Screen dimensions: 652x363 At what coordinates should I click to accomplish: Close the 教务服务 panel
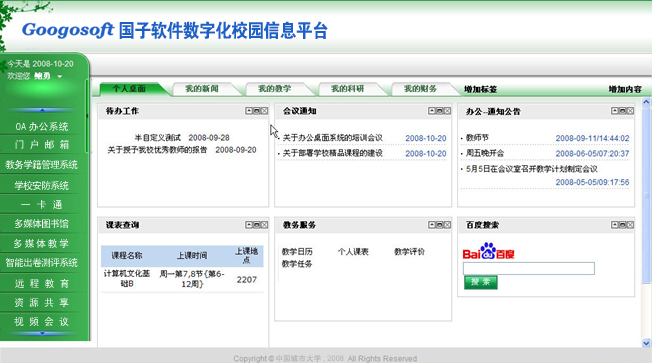[447, 225]
